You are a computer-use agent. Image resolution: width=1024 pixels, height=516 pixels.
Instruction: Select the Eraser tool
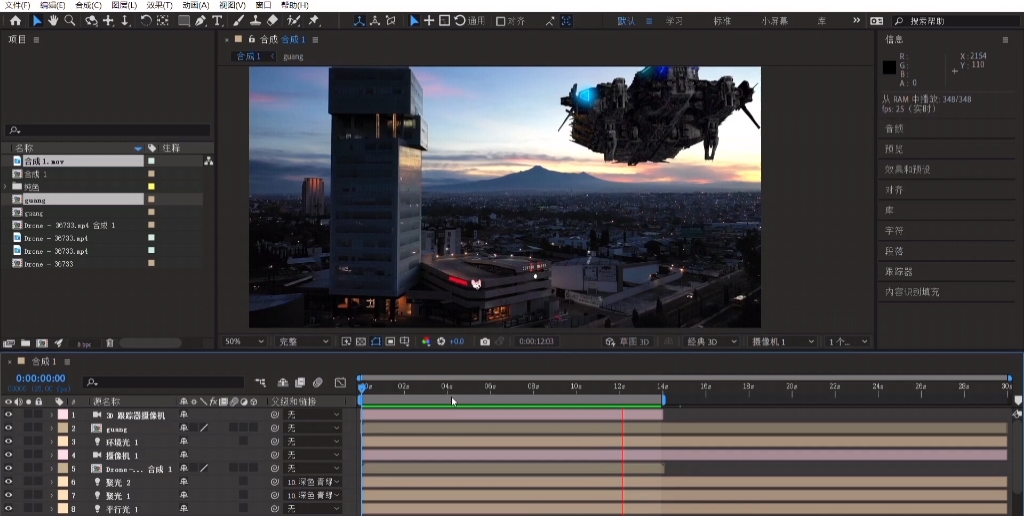272,20
